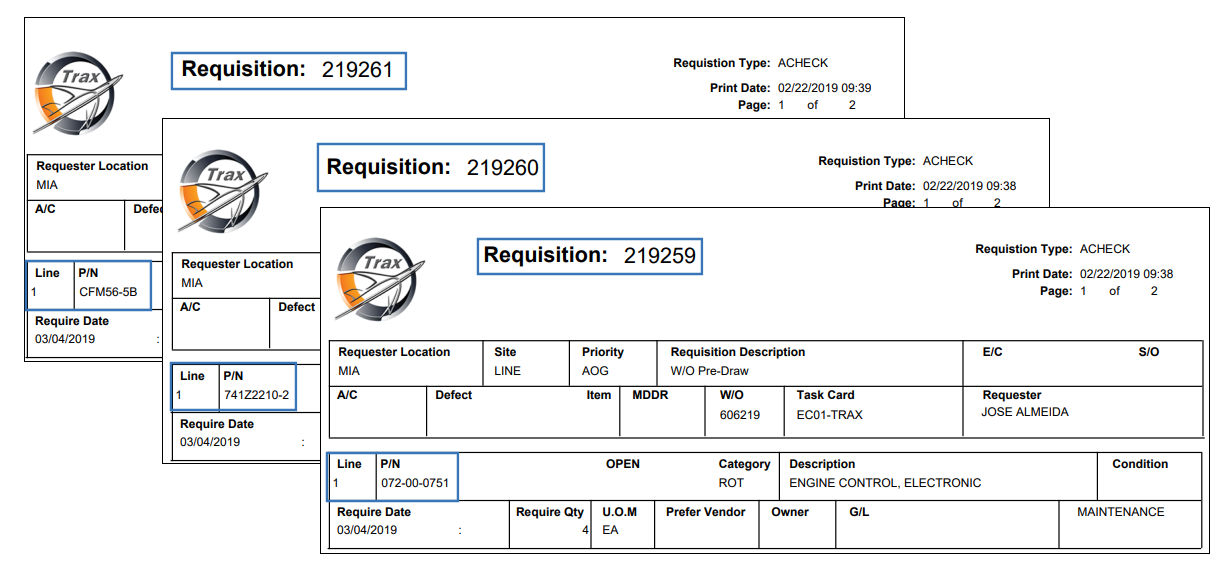
Task: Click part number 072-00-0751
Action: 415,483
